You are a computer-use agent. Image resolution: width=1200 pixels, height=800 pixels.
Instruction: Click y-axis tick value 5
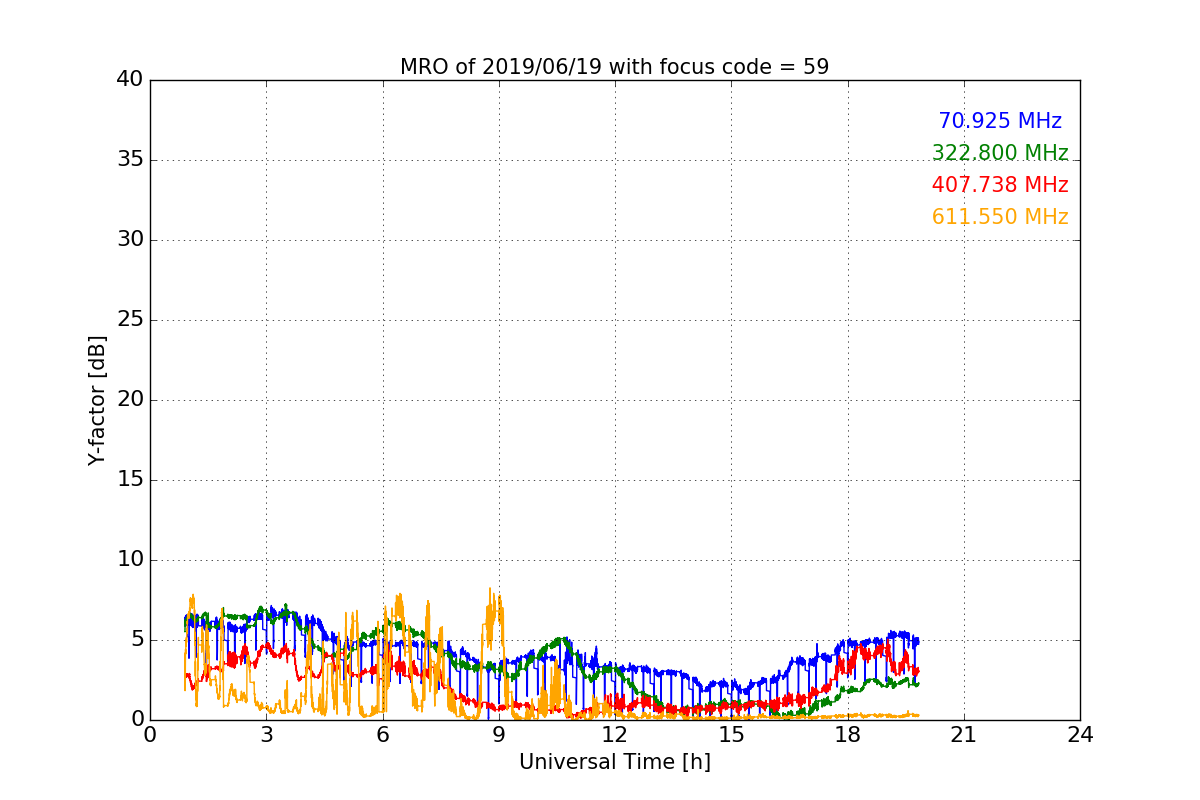(137, 640)
